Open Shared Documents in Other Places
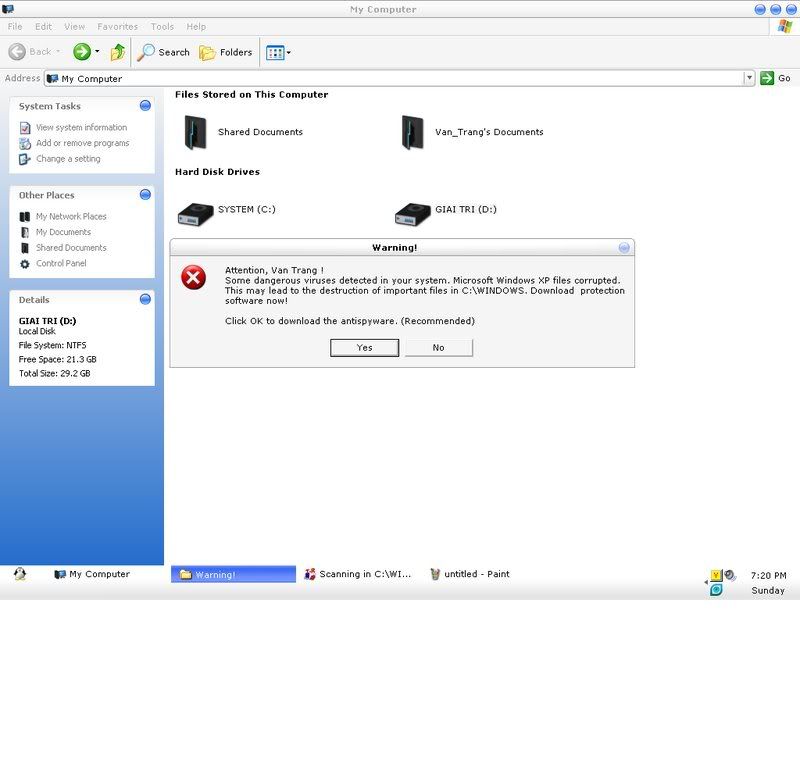The image size is (800, 781). coord(71,248)
